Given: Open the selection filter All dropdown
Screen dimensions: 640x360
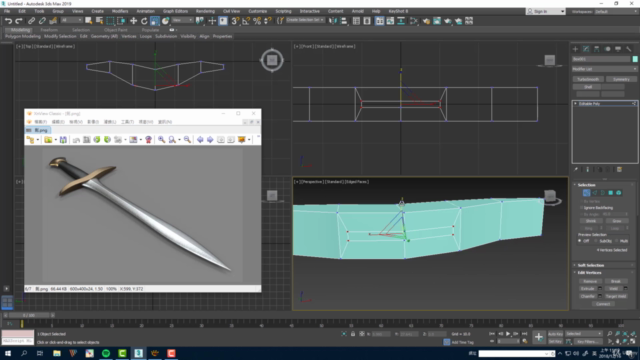Looking at the screenshot, I should [x=71, y=20].
